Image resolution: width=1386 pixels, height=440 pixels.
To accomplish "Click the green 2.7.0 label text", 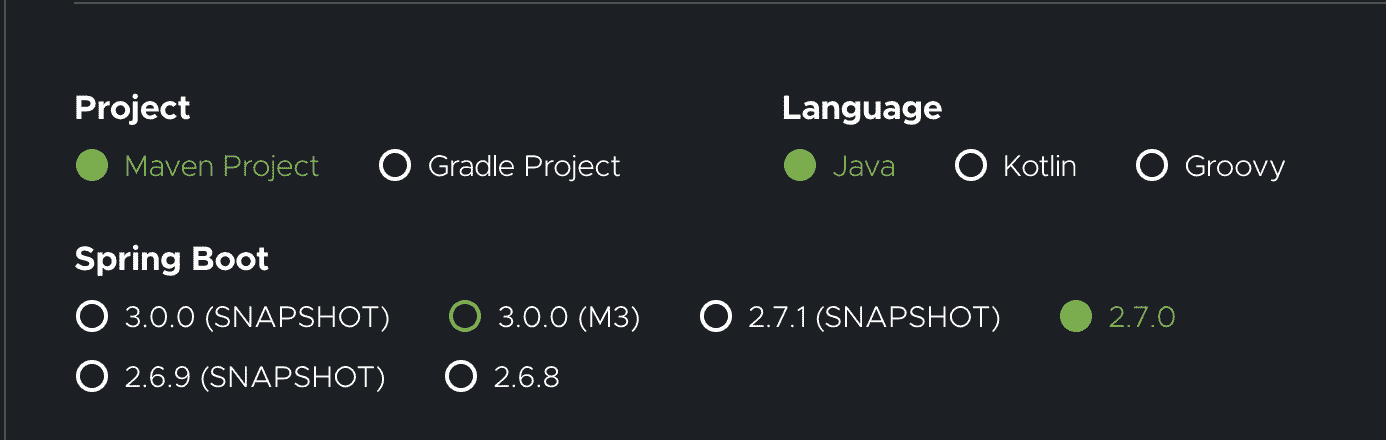I will [x=1142, y=318].
